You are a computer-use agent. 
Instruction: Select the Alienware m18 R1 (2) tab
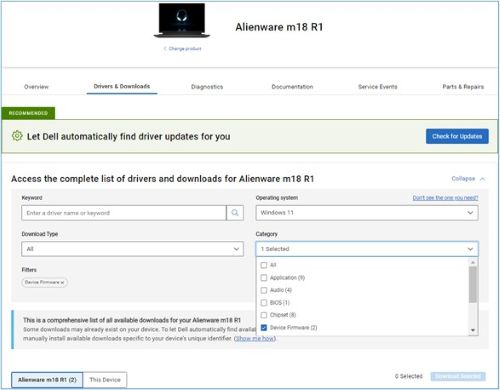tap(47, 380)
